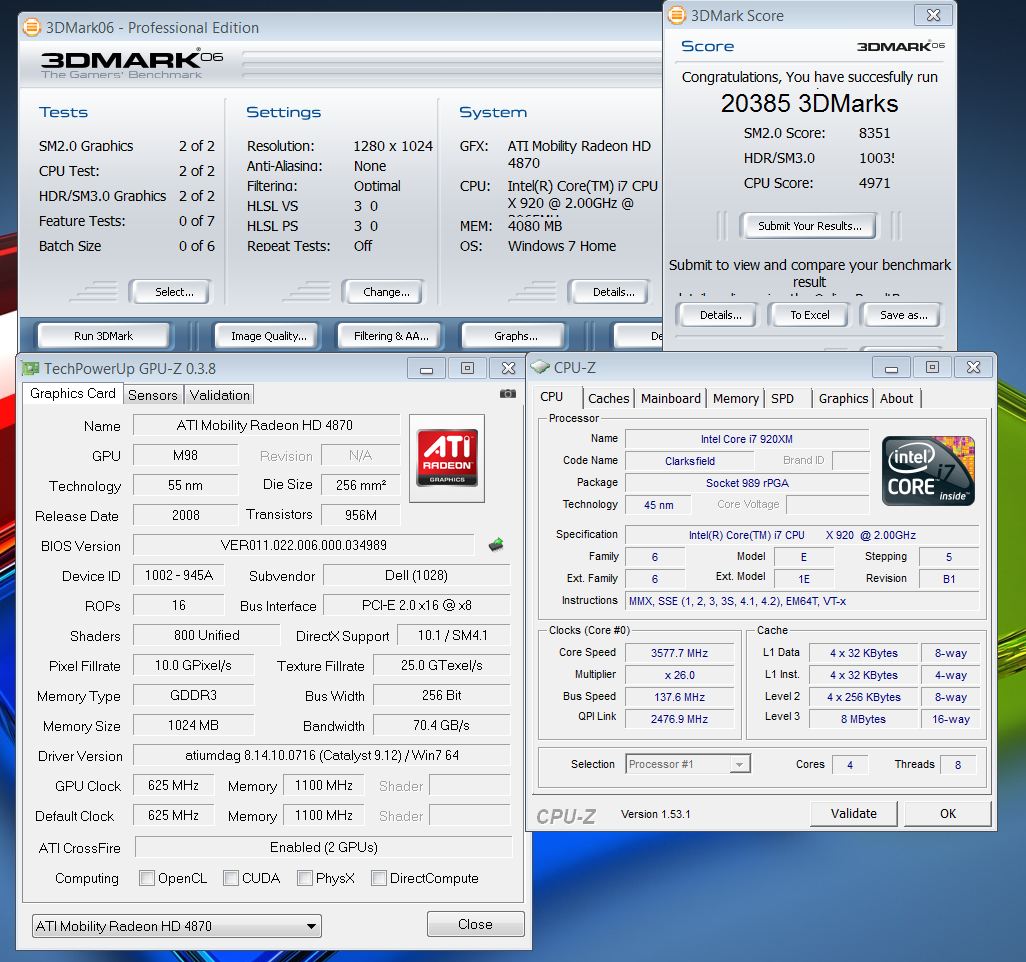Click Submit Your Results button
The image size is (1026, 962).
[x=809, y=226]
